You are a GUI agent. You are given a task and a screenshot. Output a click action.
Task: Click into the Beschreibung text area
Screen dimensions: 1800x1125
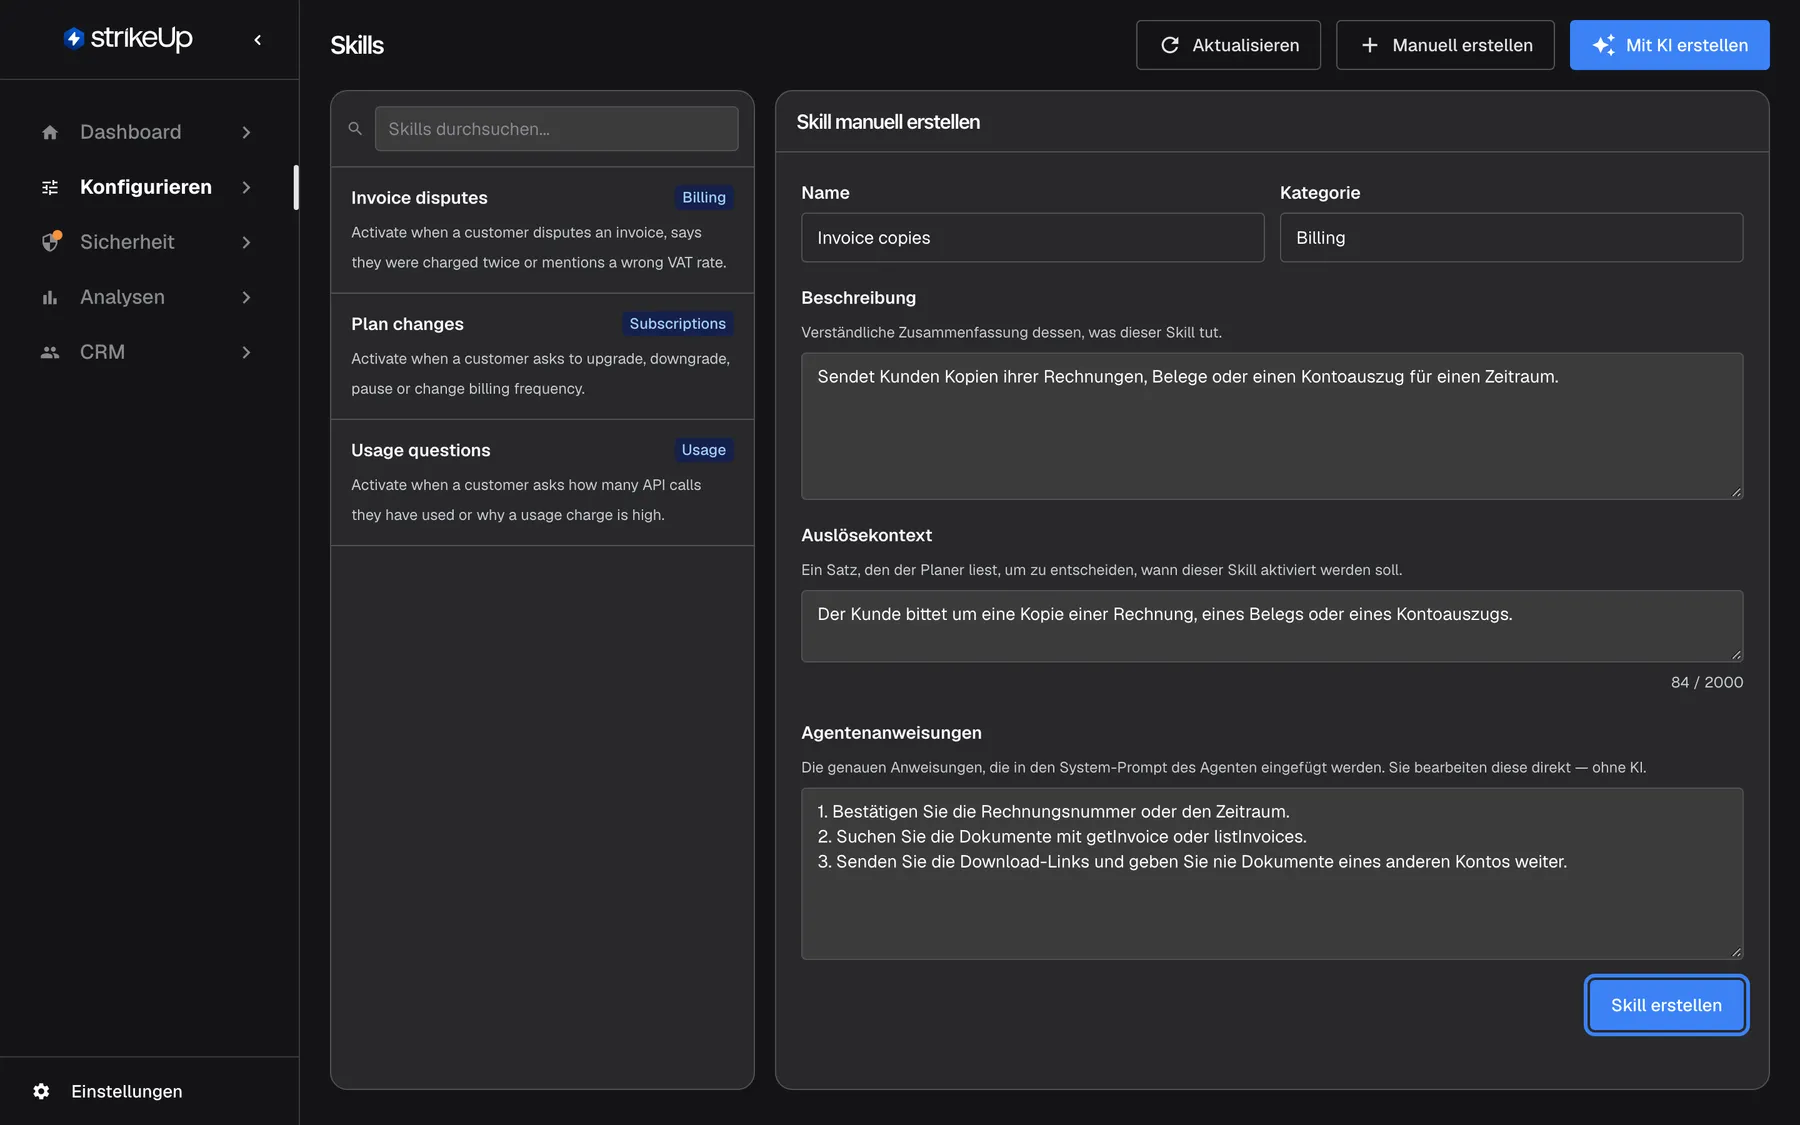click(1272, 426)
